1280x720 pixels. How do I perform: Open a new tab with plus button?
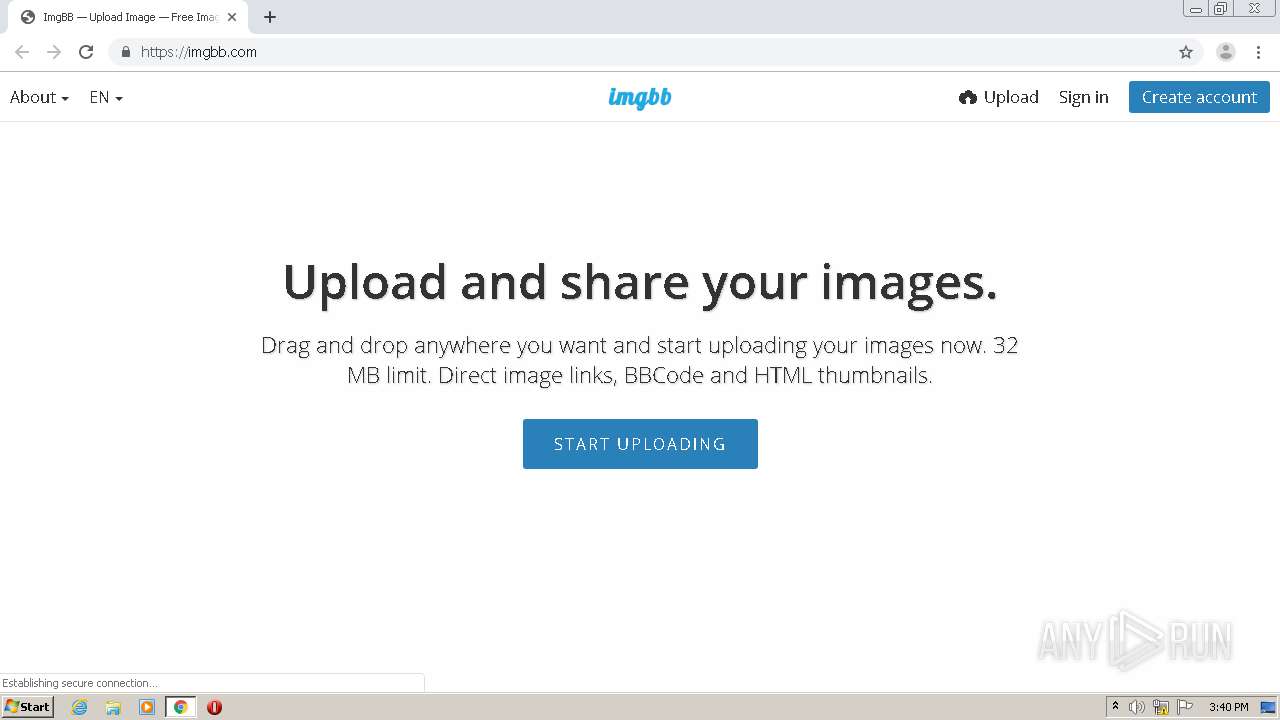[x=270, y=17]
